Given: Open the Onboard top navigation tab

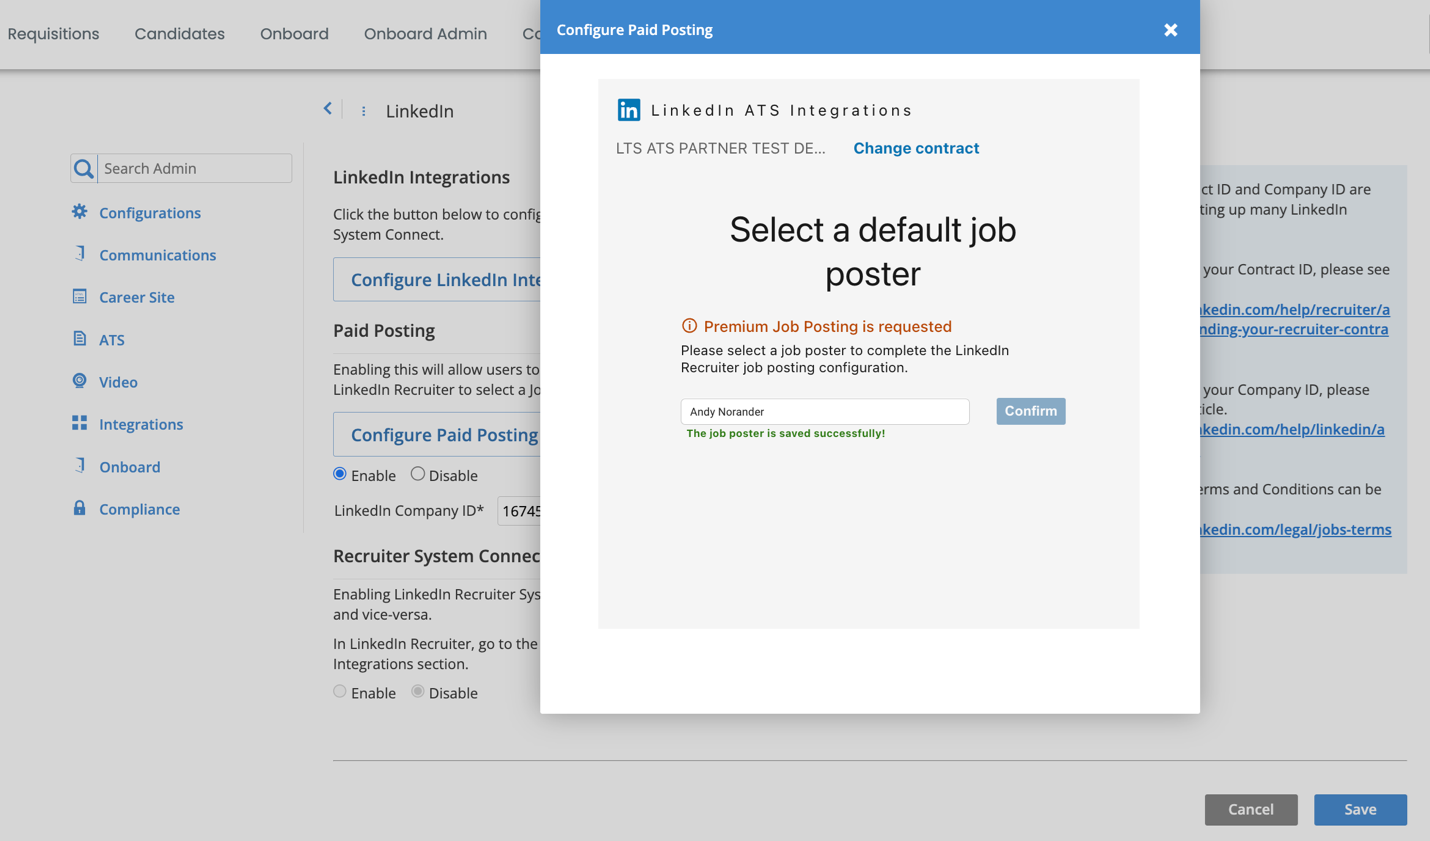Looking at the screenshot, I should (294, 34).
